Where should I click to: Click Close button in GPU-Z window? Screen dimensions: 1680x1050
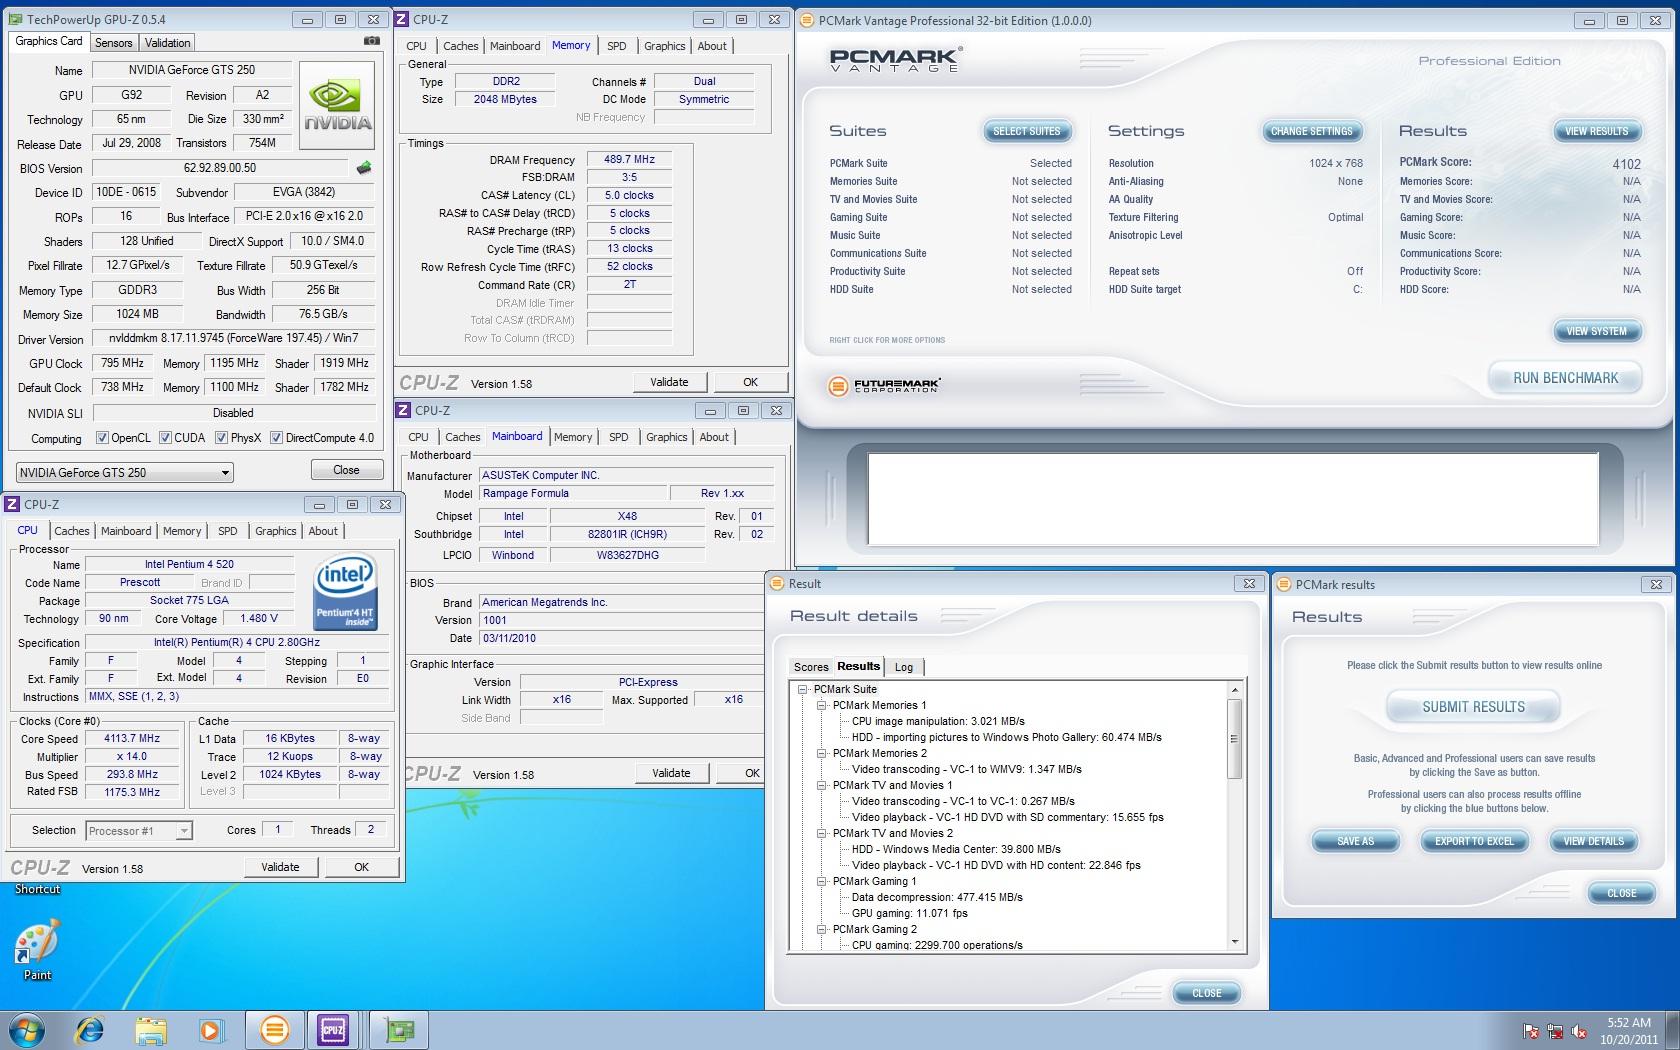(x=346, y=470)
